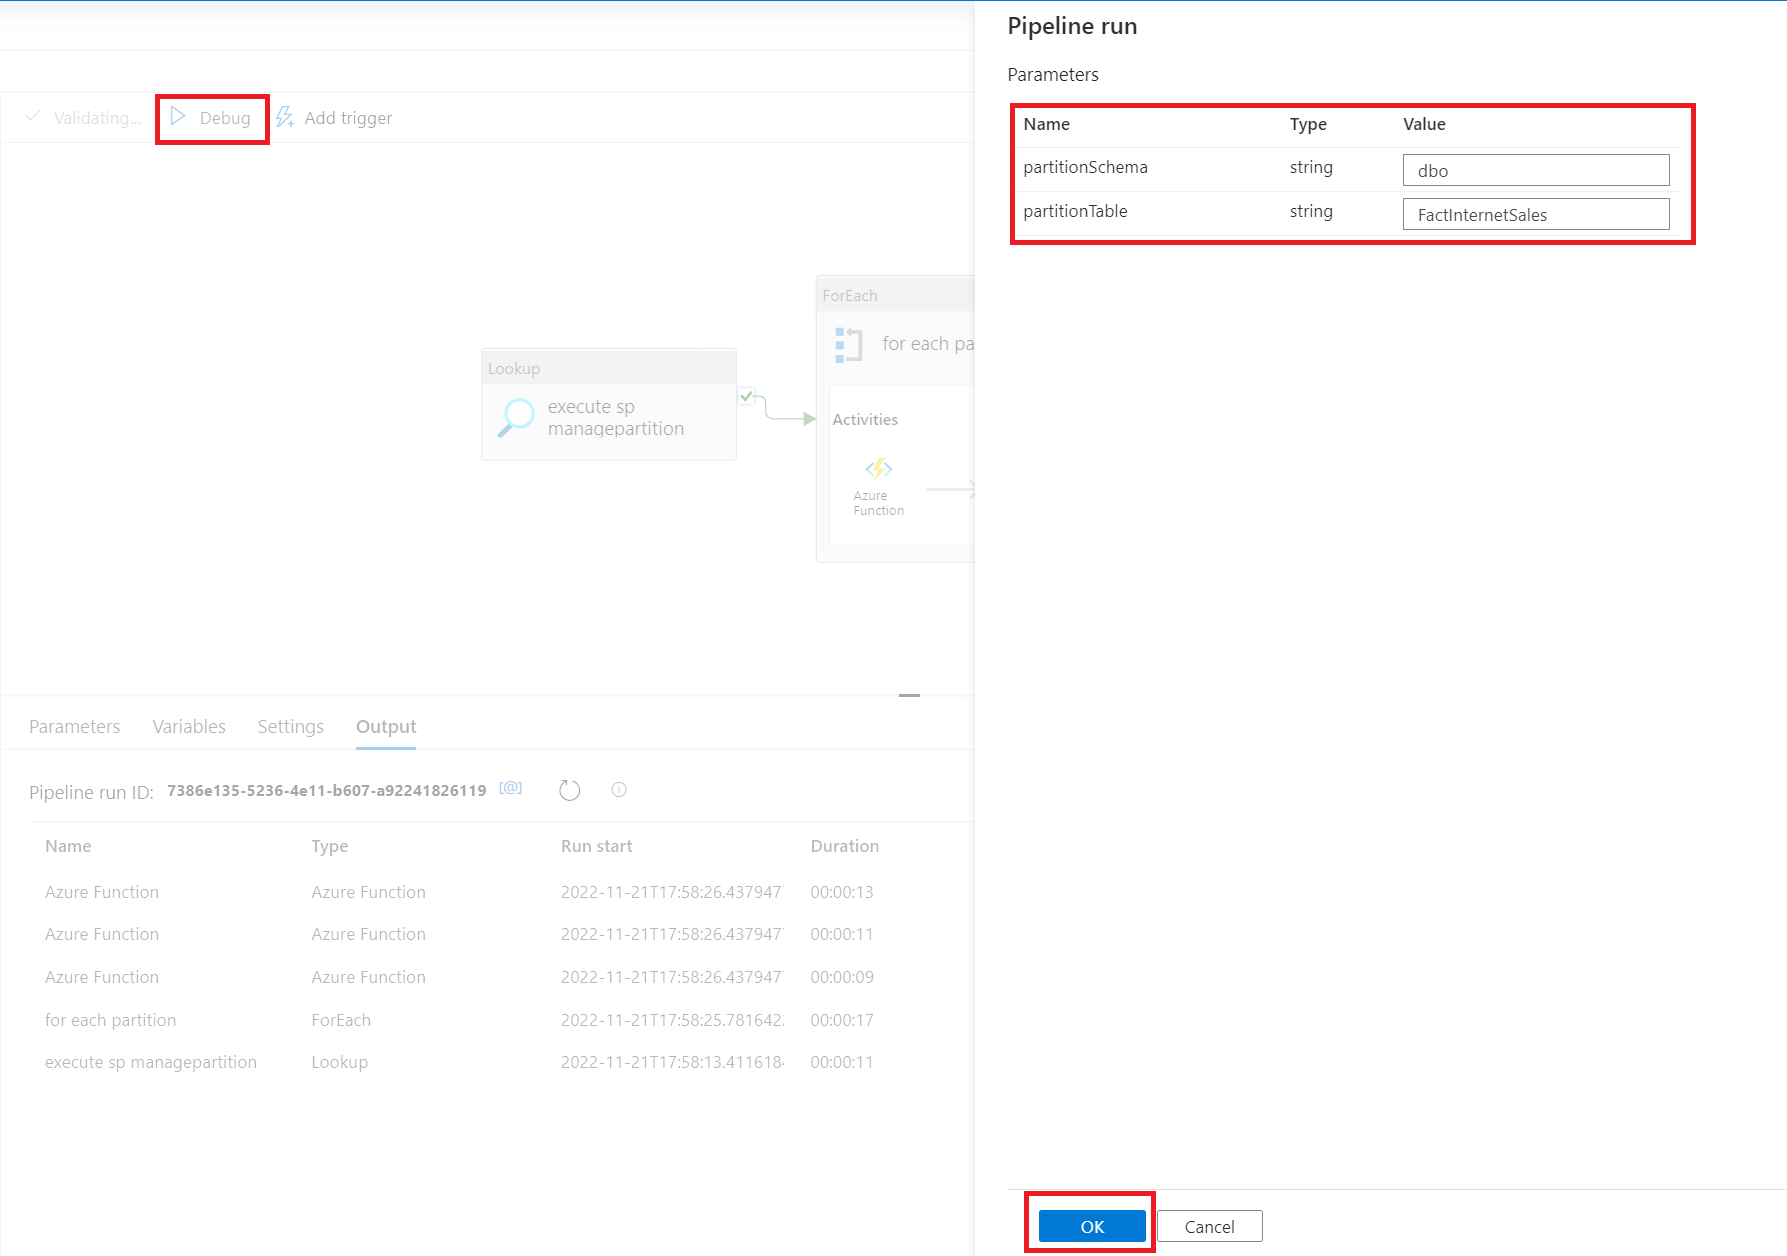Viewport: 1787px width, 1256px height.
Task: Switch to the Parameters tab
Action: (x=74, y=726)
